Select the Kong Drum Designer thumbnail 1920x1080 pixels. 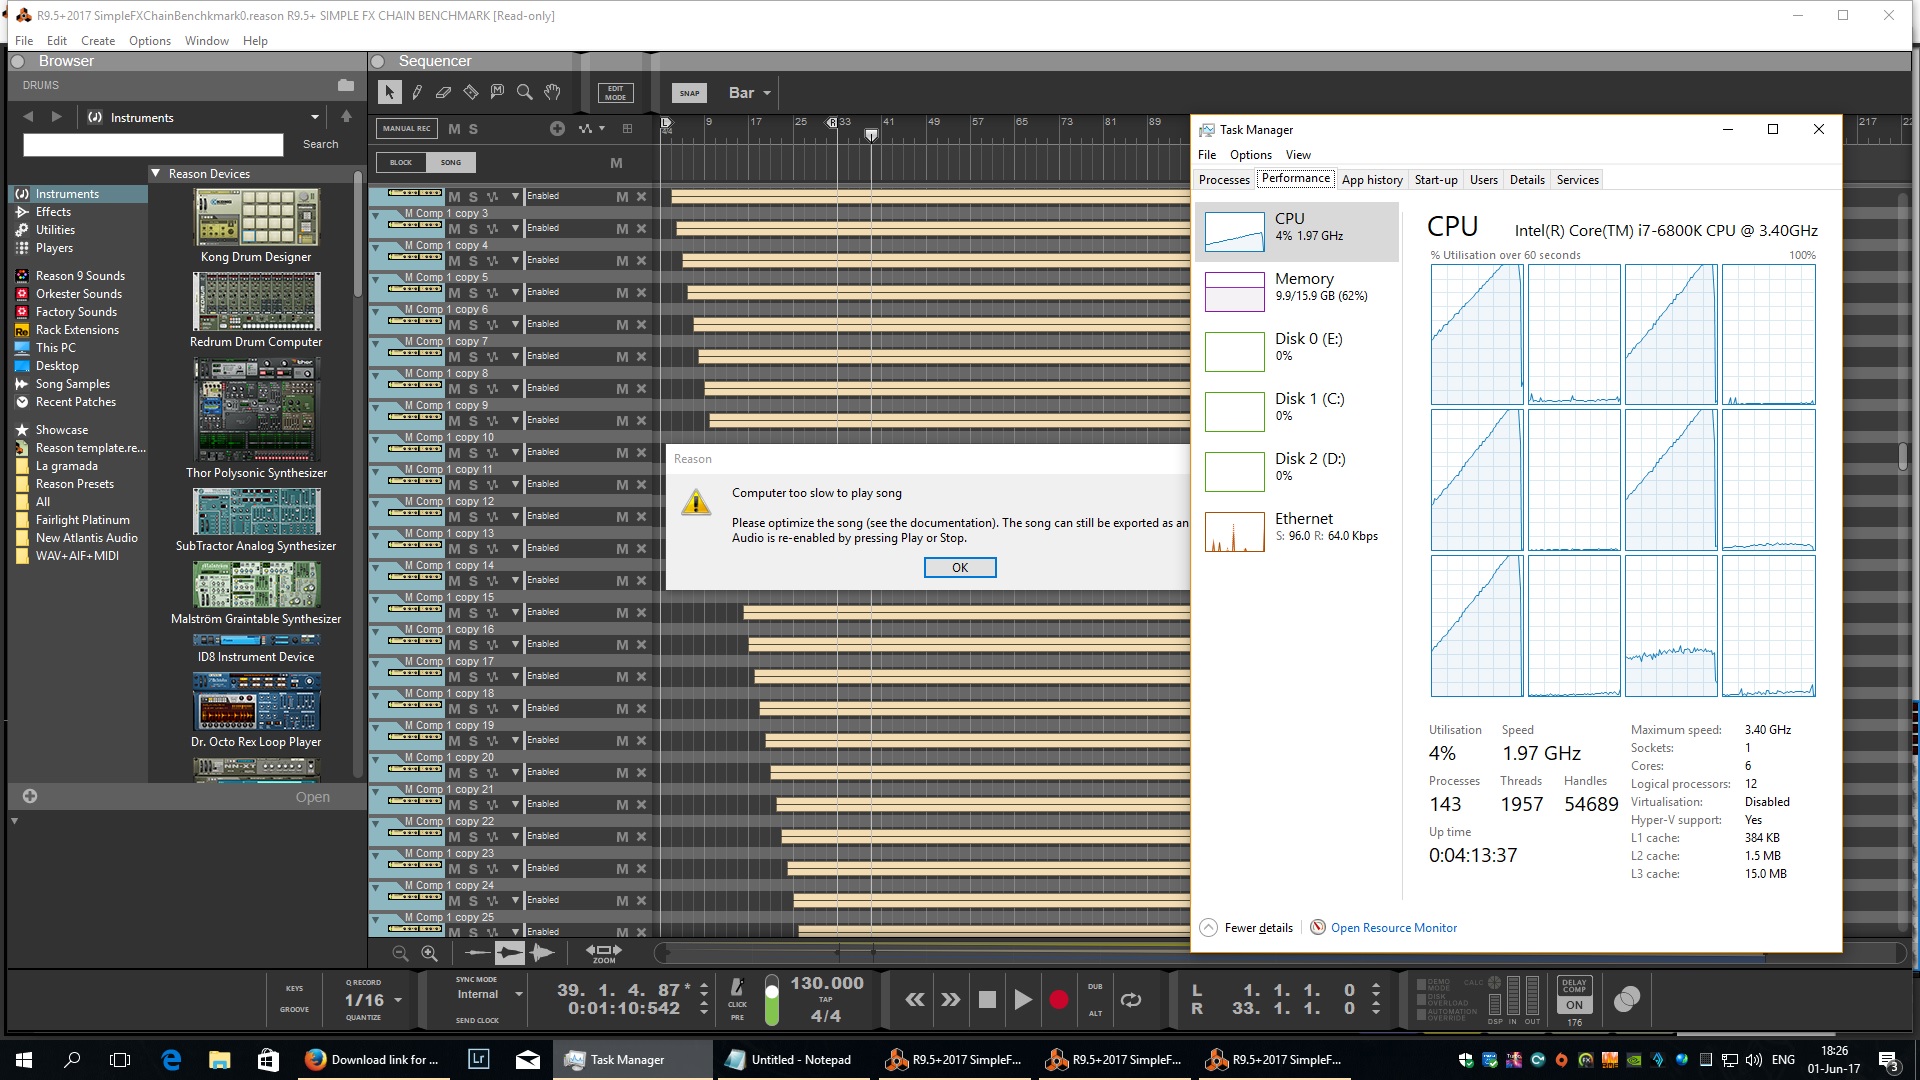point(256,217)
